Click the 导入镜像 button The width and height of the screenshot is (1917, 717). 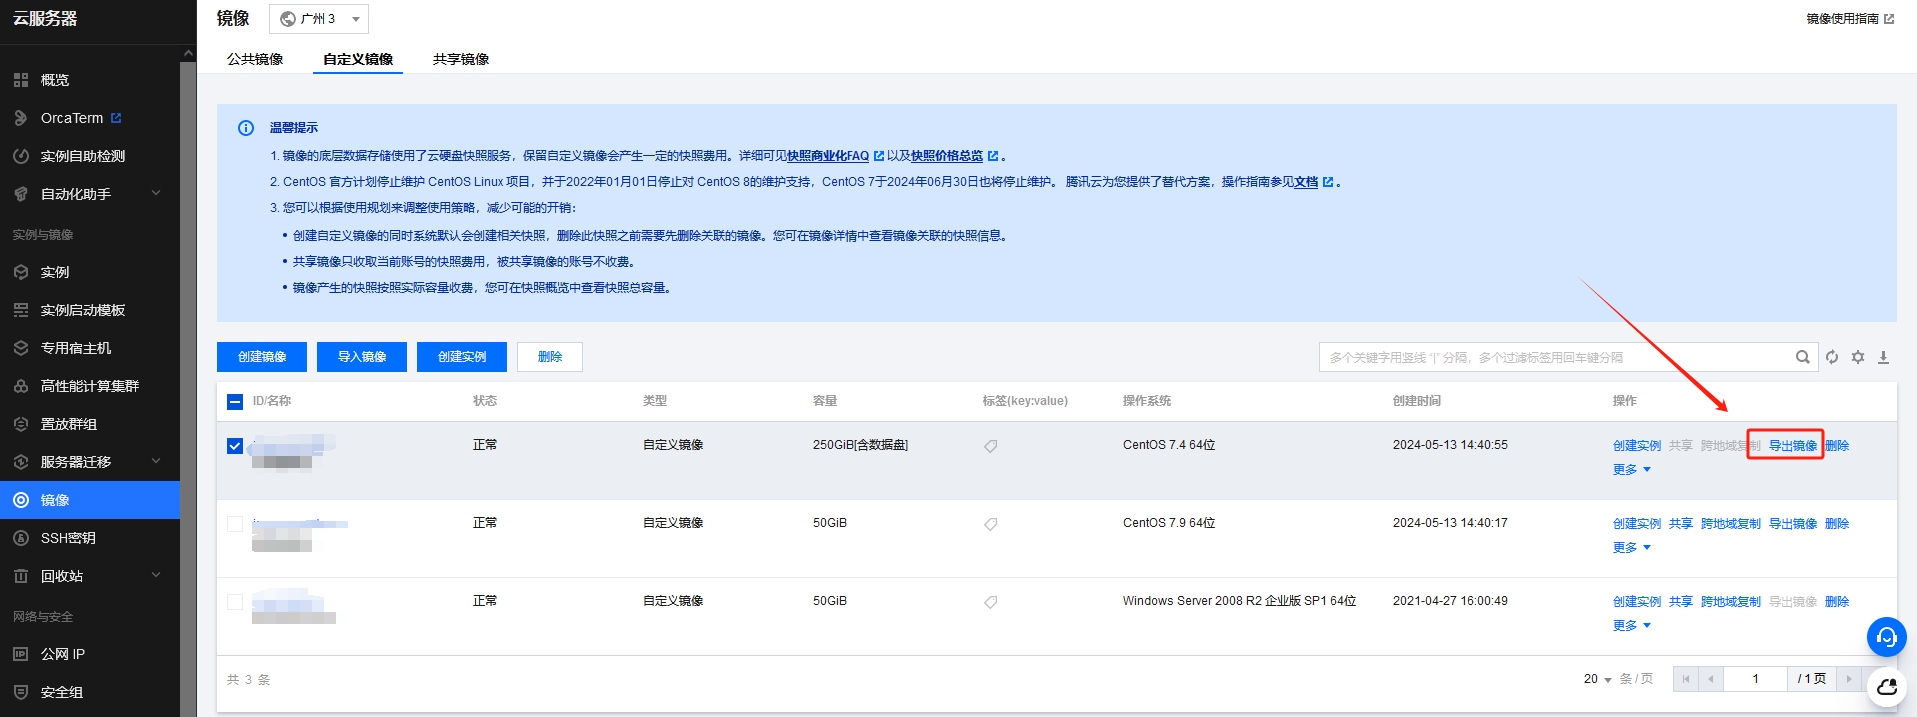(362, 357)
